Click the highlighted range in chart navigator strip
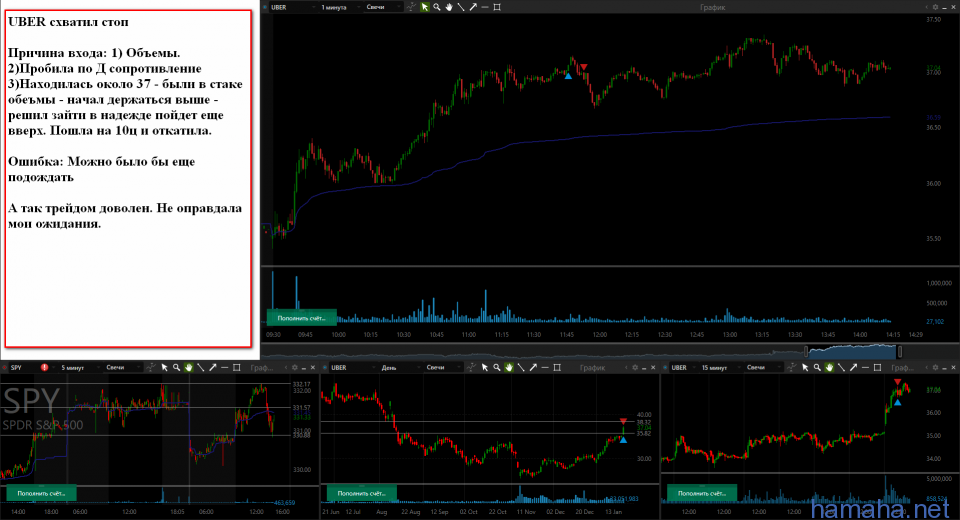The image size is (960, 520). (853, 352)
